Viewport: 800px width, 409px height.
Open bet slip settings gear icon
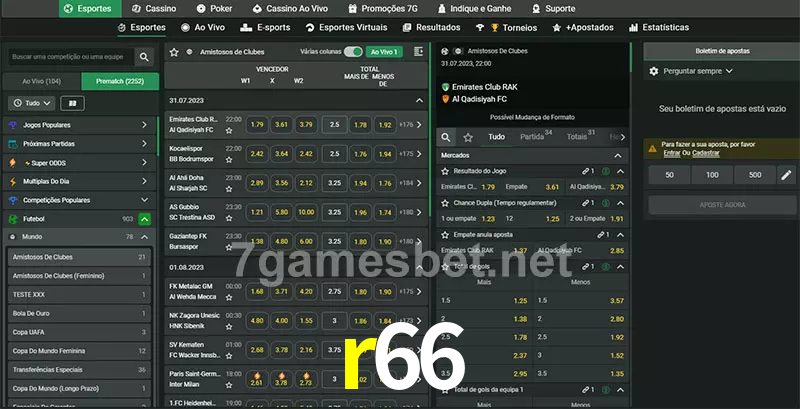[x=654, y=71]
